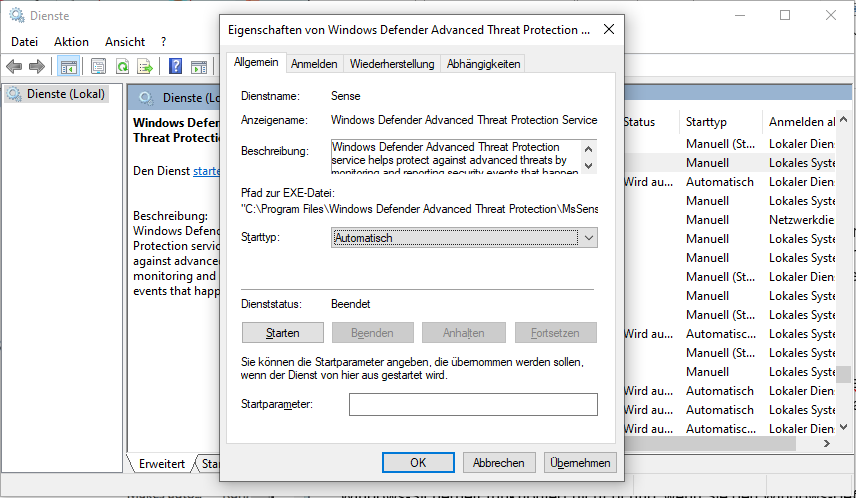Cancel the dialog with Abbrechen
The height and width of the screenshot is (498, 856).
(x=498, y=463)
